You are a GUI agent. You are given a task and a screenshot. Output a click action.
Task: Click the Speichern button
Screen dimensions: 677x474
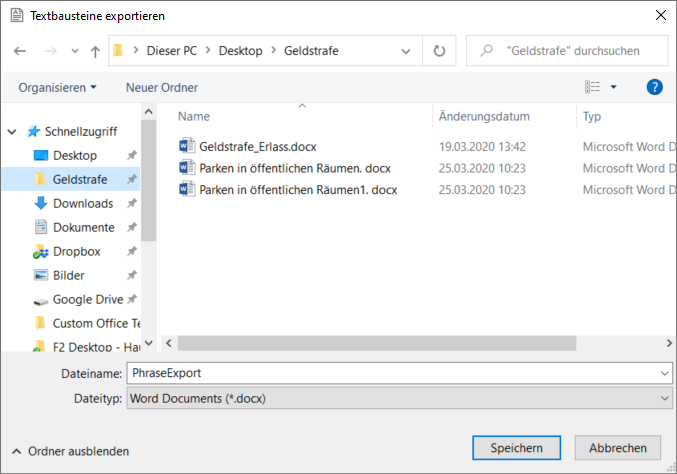tap(516, 448)
